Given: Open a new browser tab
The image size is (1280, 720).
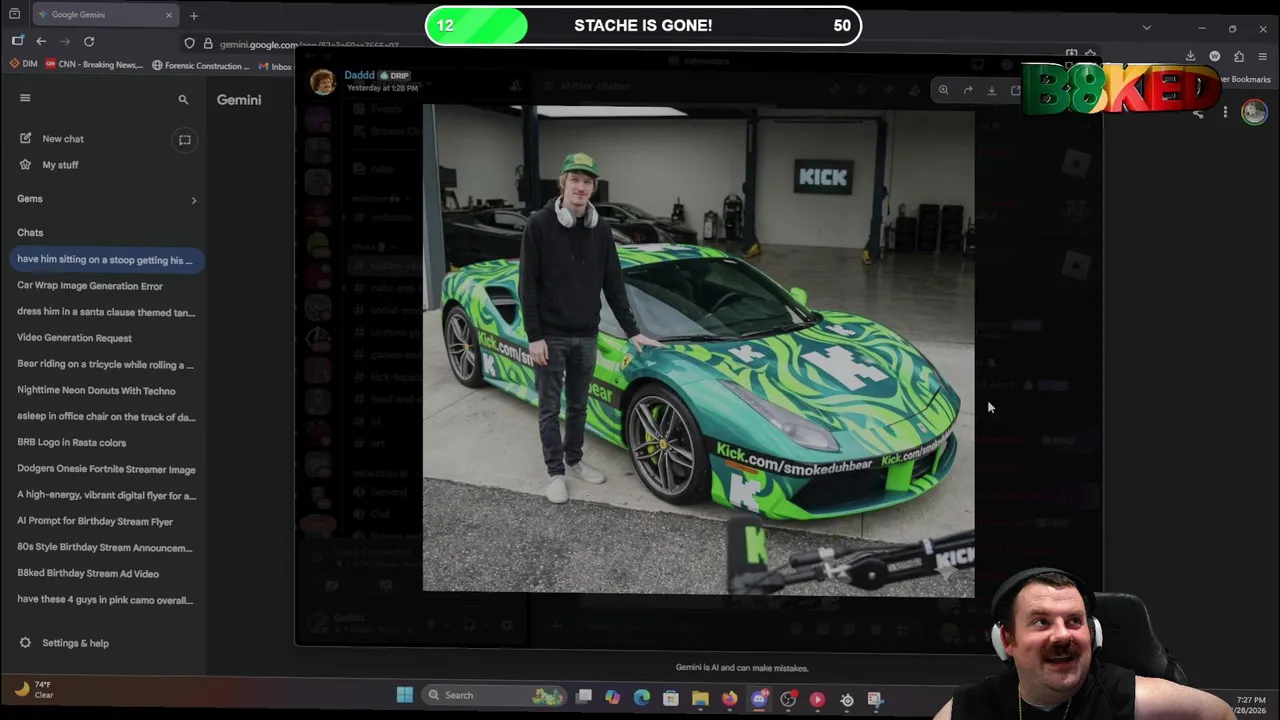Looking at the screenshot, I should pos(194,15).
